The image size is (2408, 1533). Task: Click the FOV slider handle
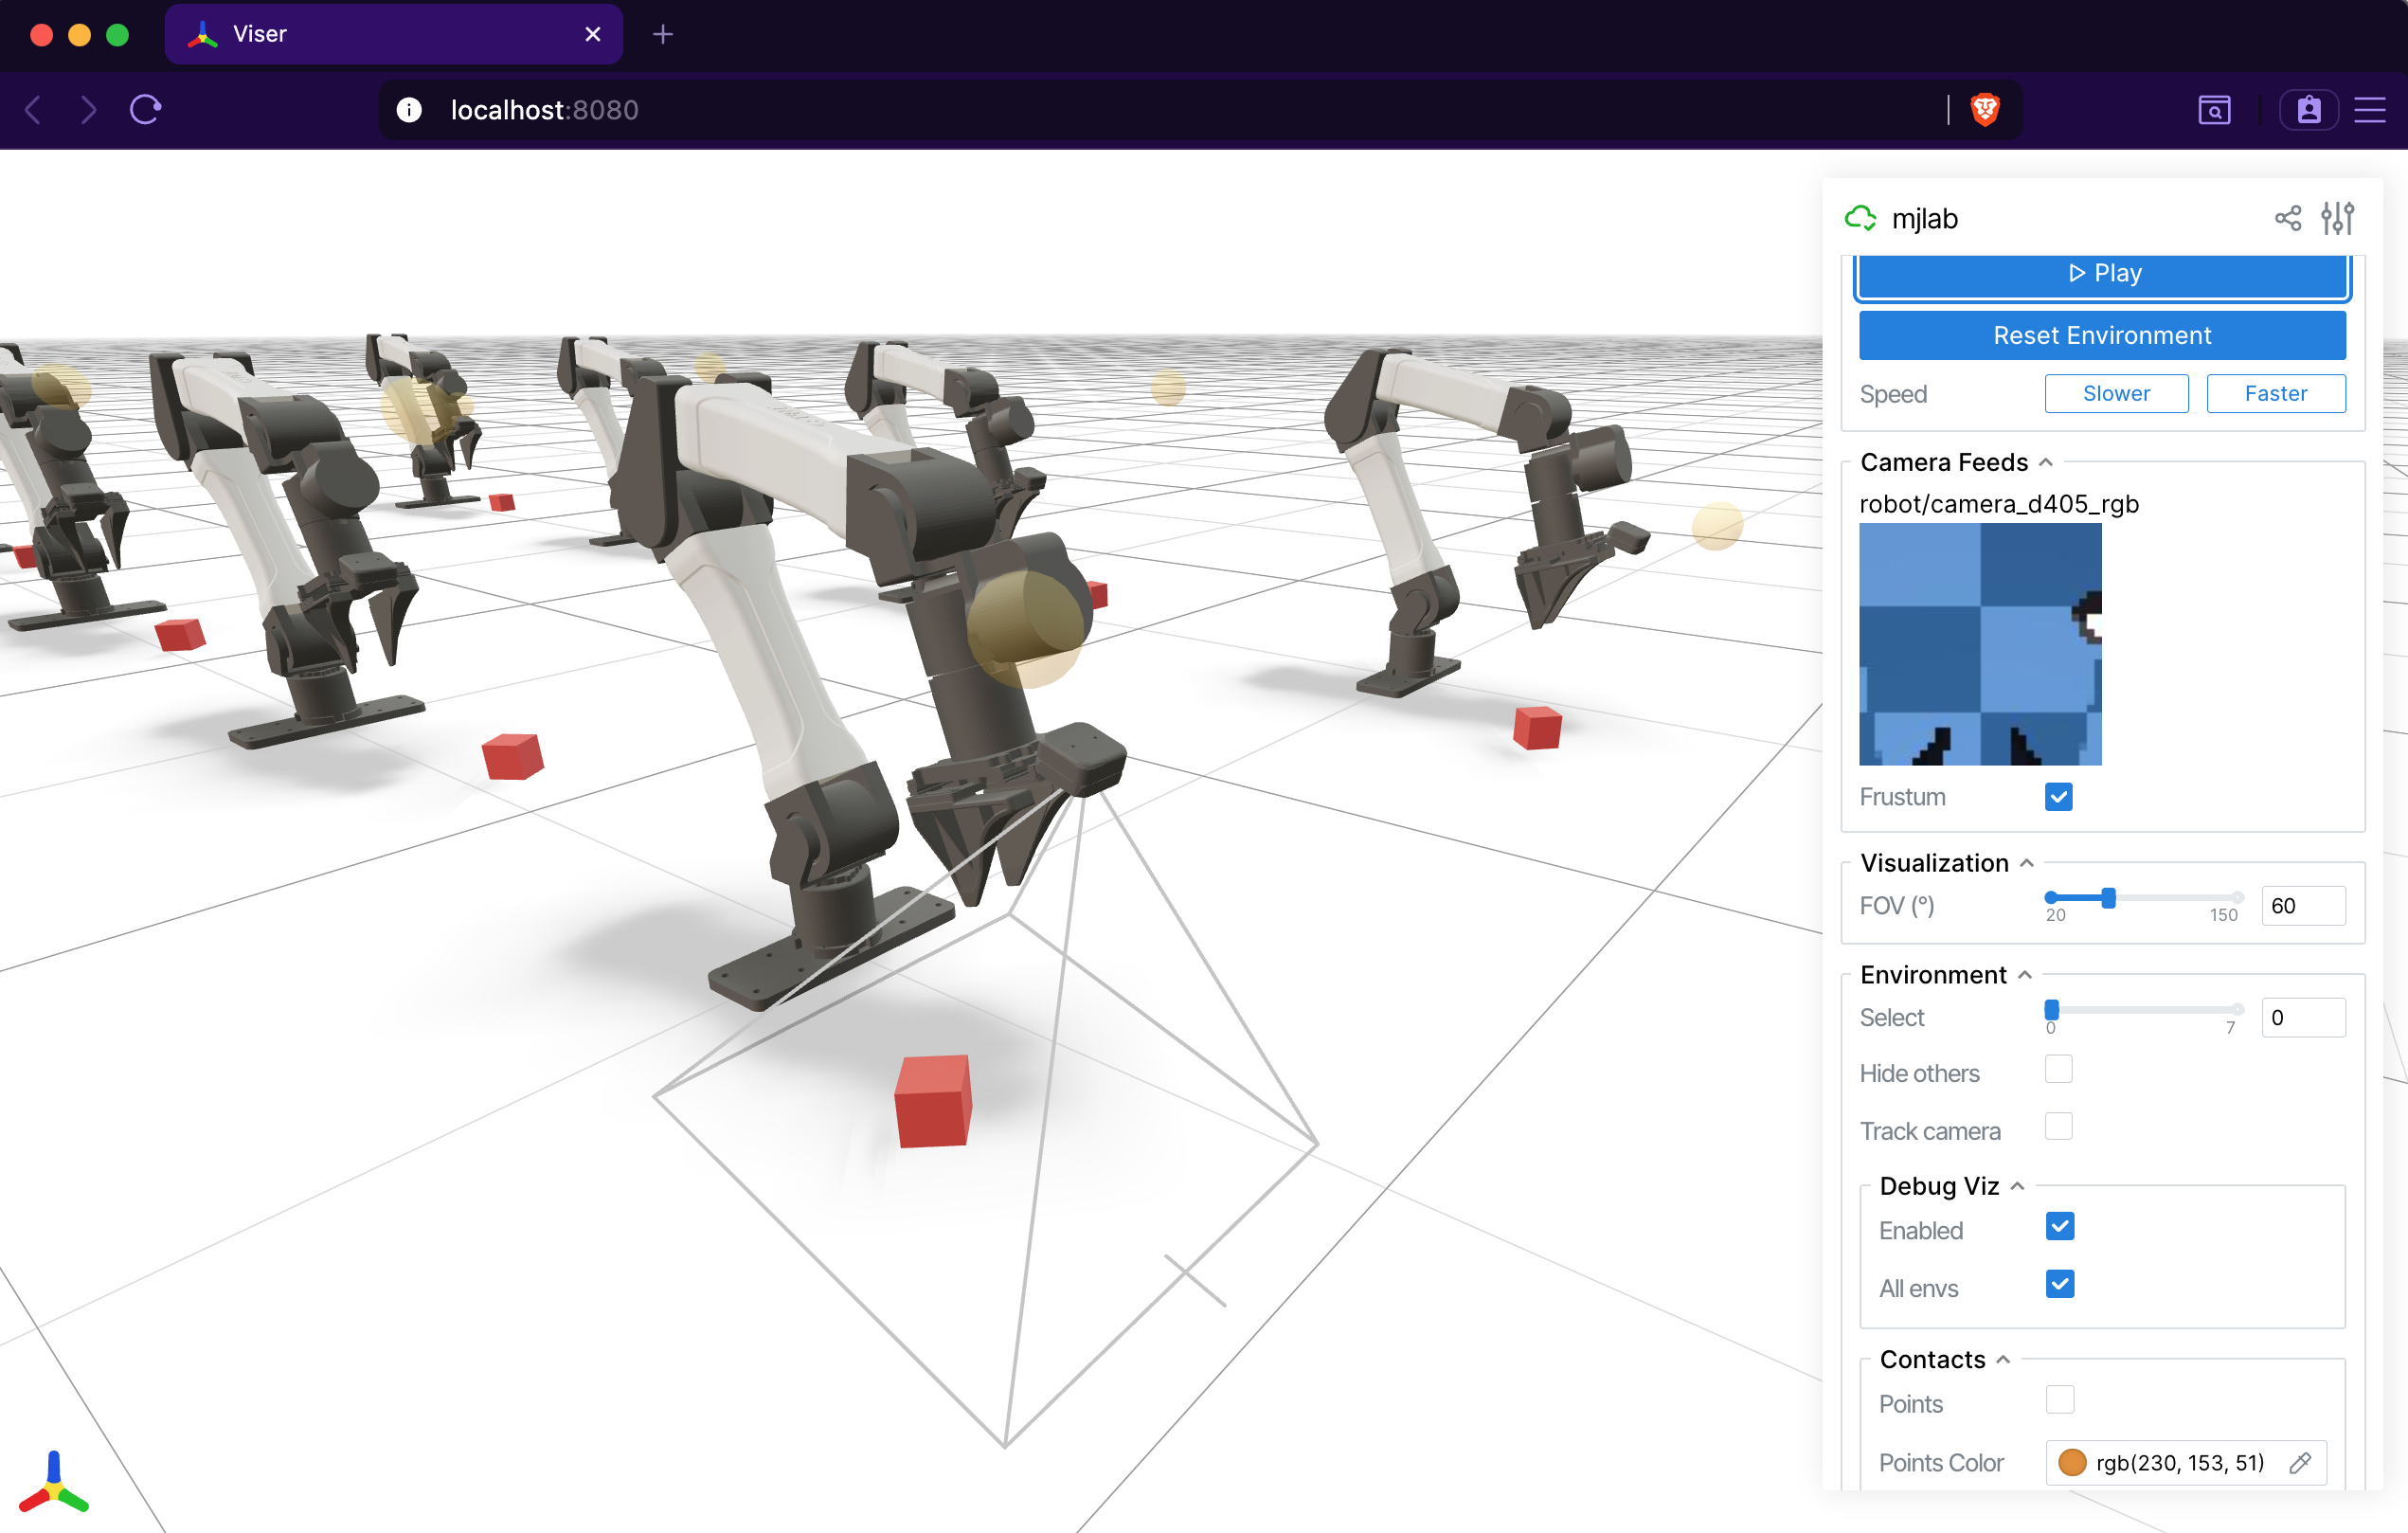2109,898
